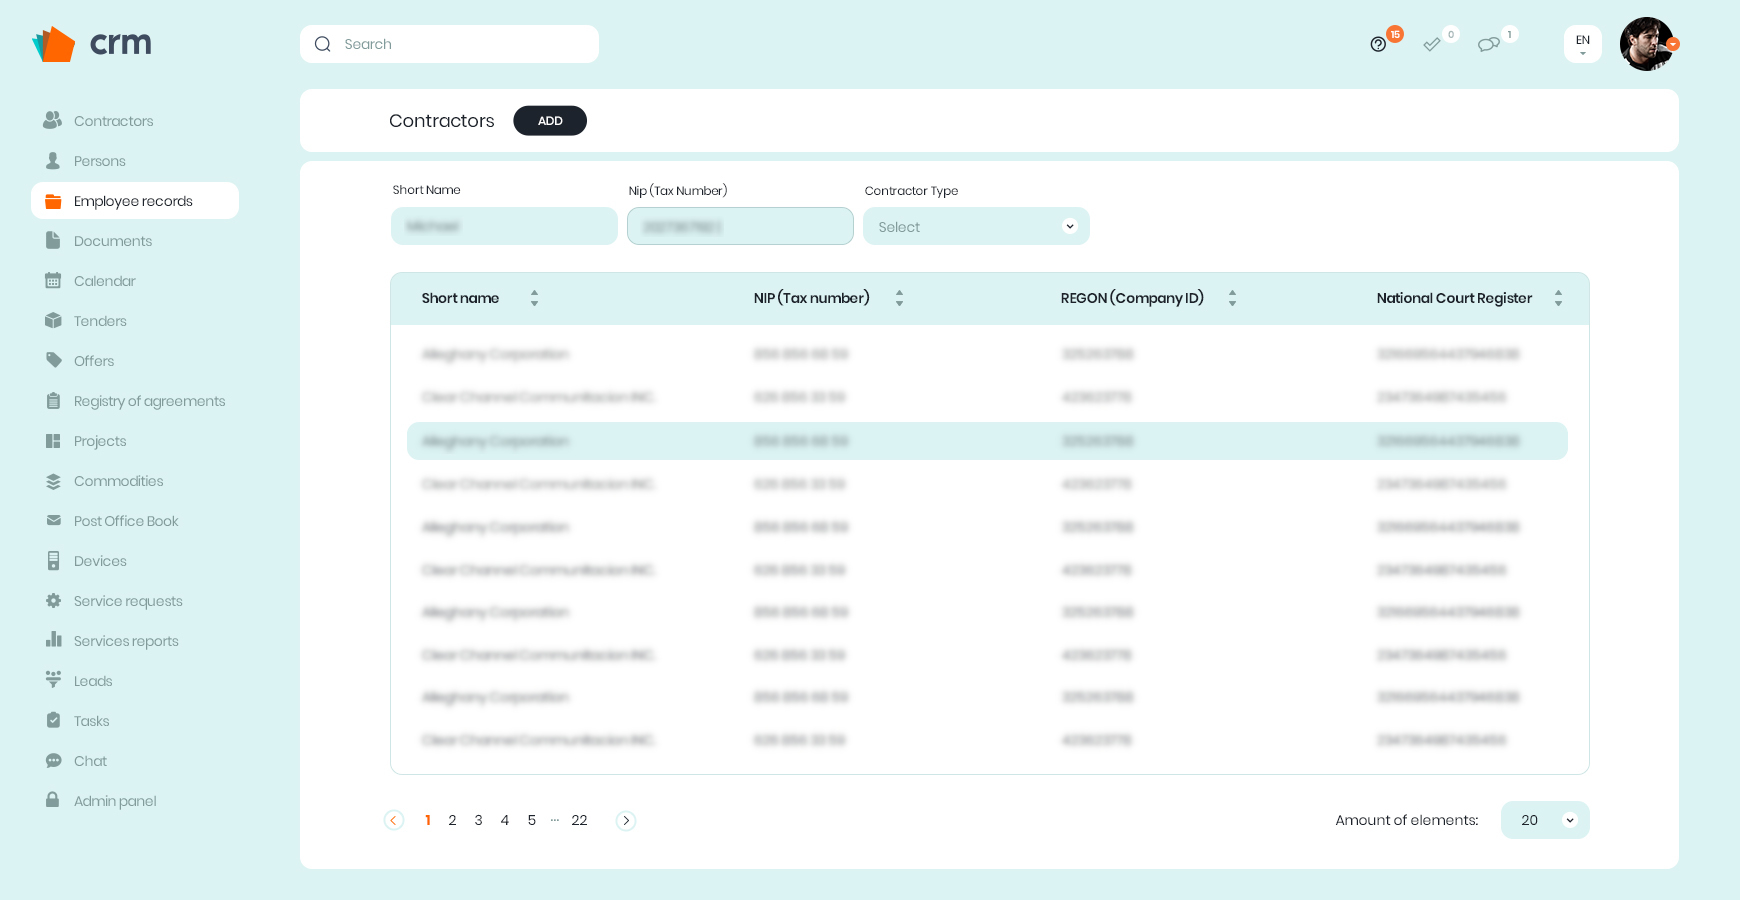Open the EN language dropdown

(1583, 44)
